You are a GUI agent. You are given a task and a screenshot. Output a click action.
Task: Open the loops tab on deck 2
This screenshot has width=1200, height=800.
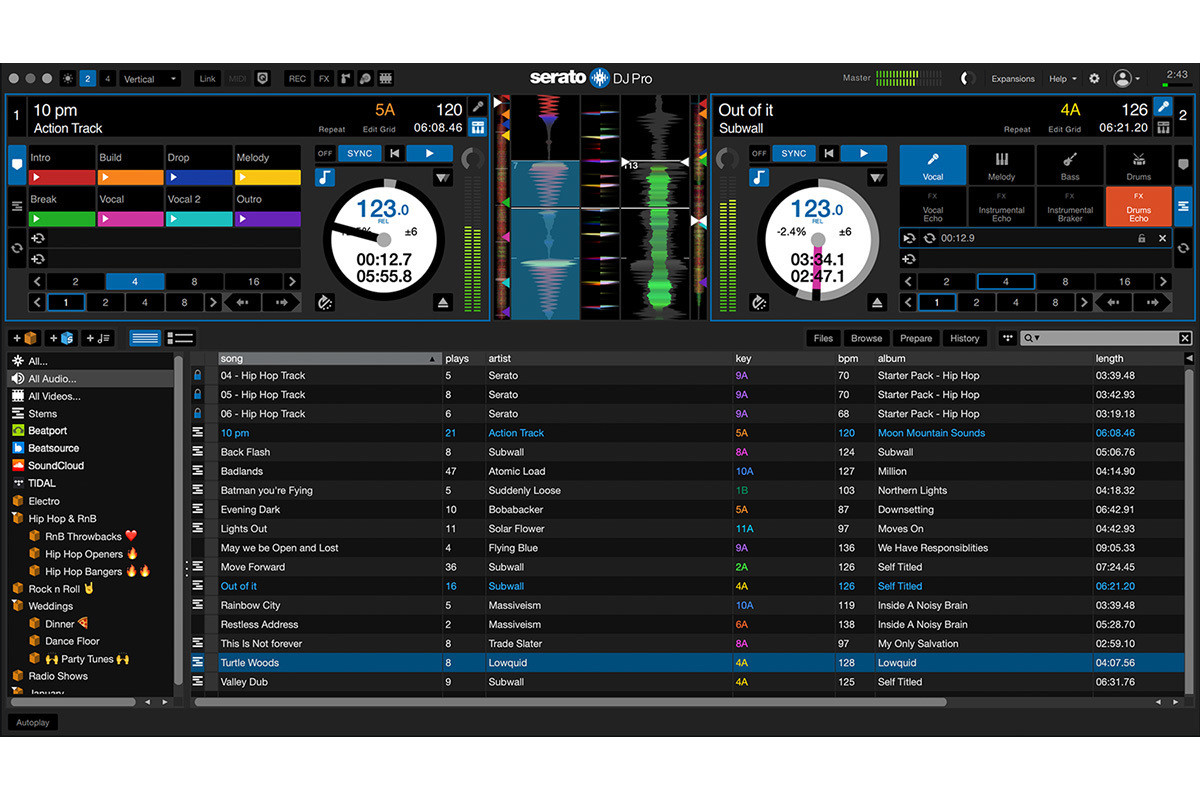[x=1183, y=248]
